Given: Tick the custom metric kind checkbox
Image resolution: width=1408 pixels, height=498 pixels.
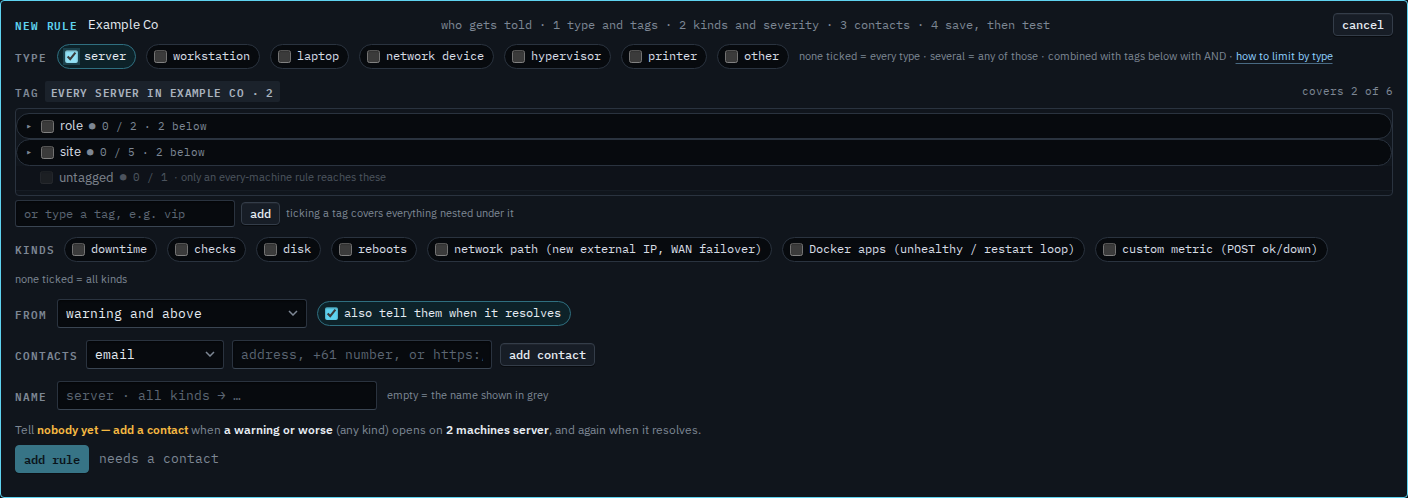Looking at the screenshot, I should click(x=1109, y=249).
